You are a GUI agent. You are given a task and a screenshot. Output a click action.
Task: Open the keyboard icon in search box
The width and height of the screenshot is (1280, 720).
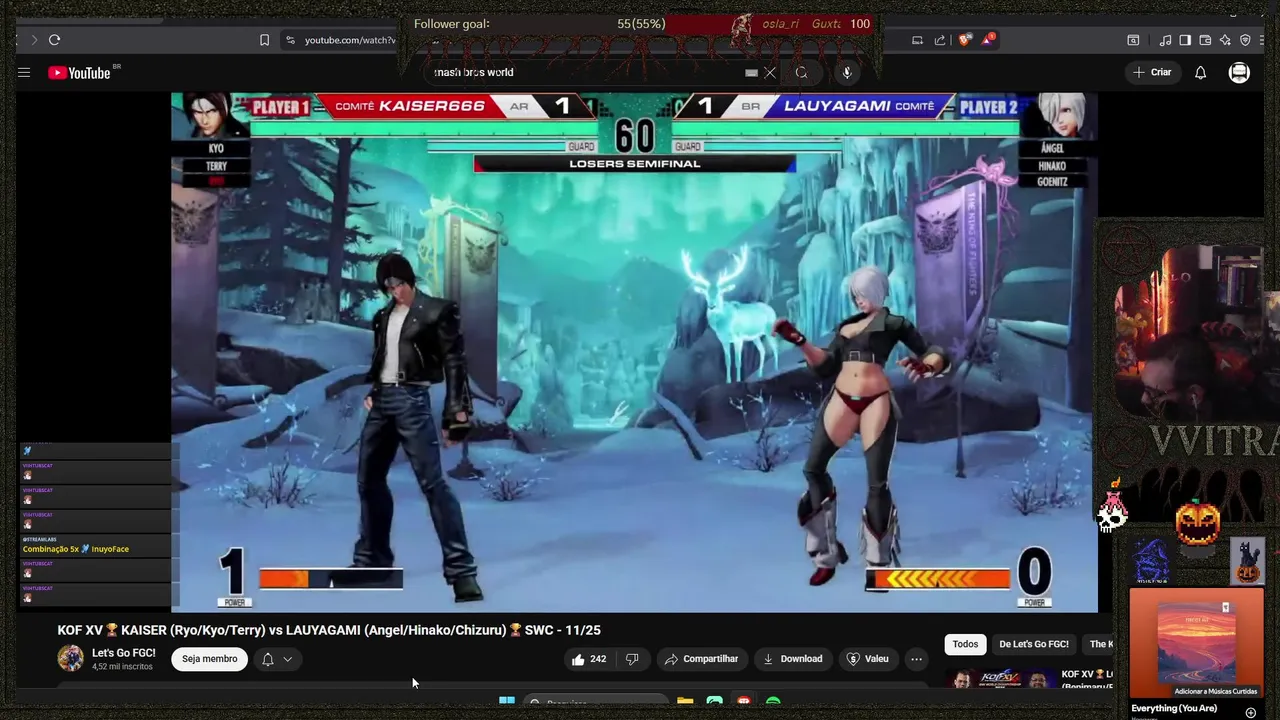coord(751,72)
